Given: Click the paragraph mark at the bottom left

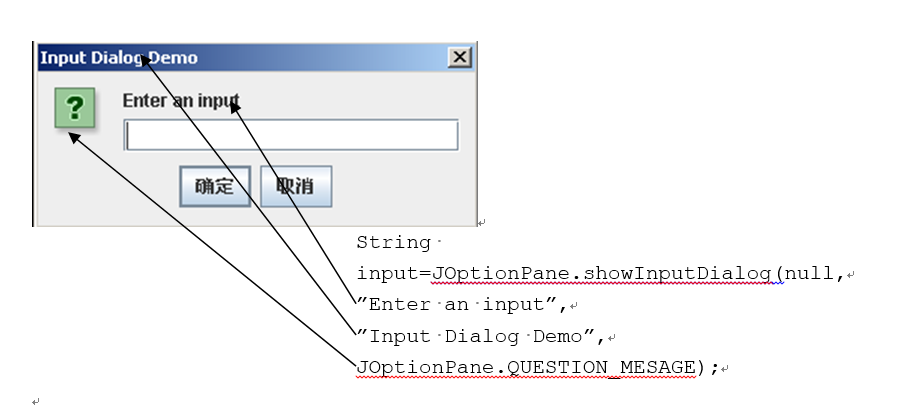Looking at the screenshot, I should 36,401.
